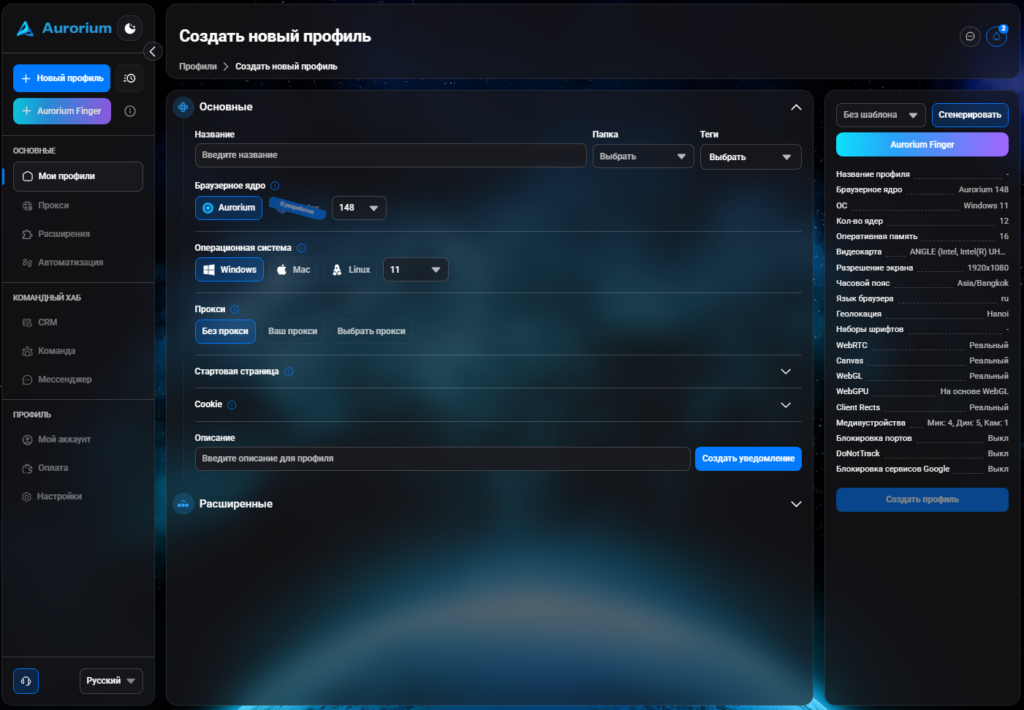Viewport: 1024px width, 710px height.
Task: Go to Расширения sidebar item
Action: 78,234
